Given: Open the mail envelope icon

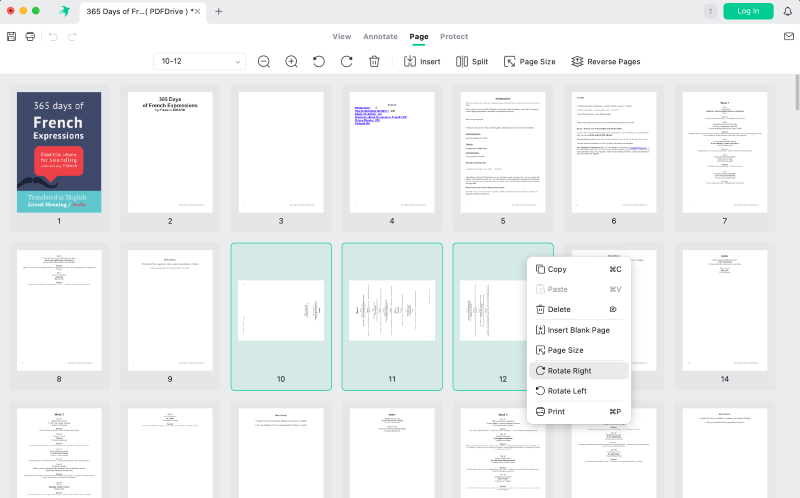Looking at the screenshot, I should [789, 36].
